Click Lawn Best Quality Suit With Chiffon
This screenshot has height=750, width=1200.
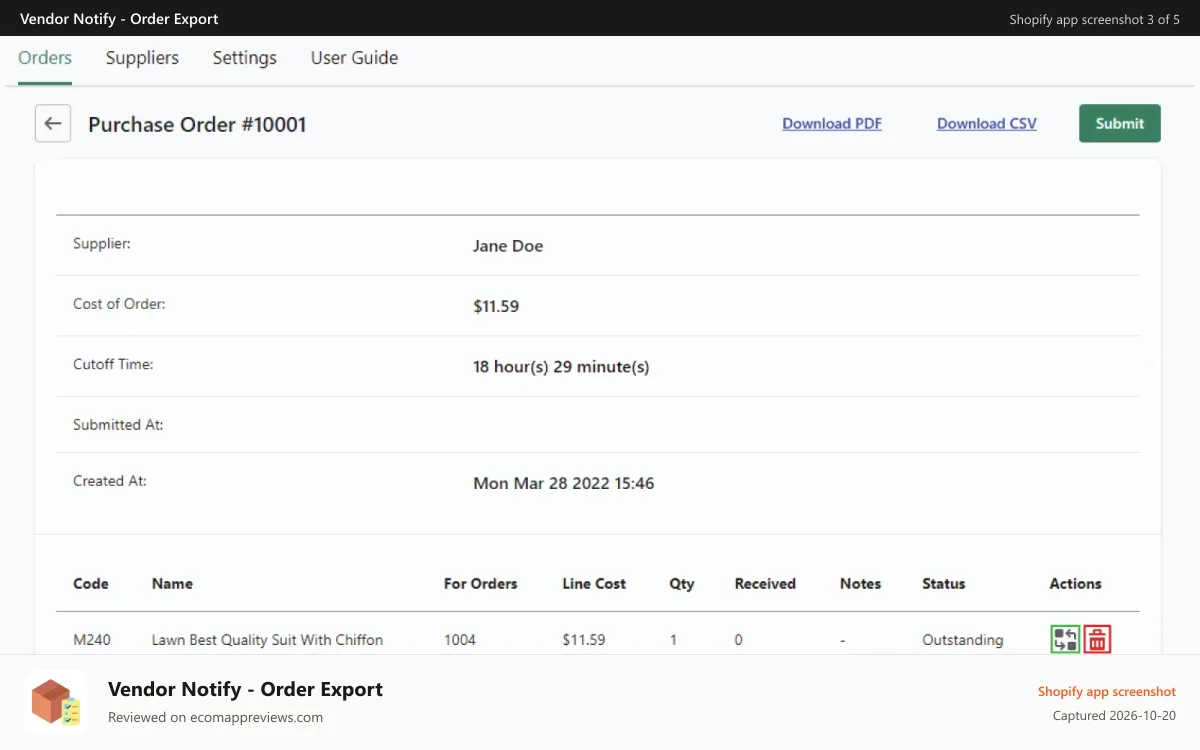click(x=267, y=639)
